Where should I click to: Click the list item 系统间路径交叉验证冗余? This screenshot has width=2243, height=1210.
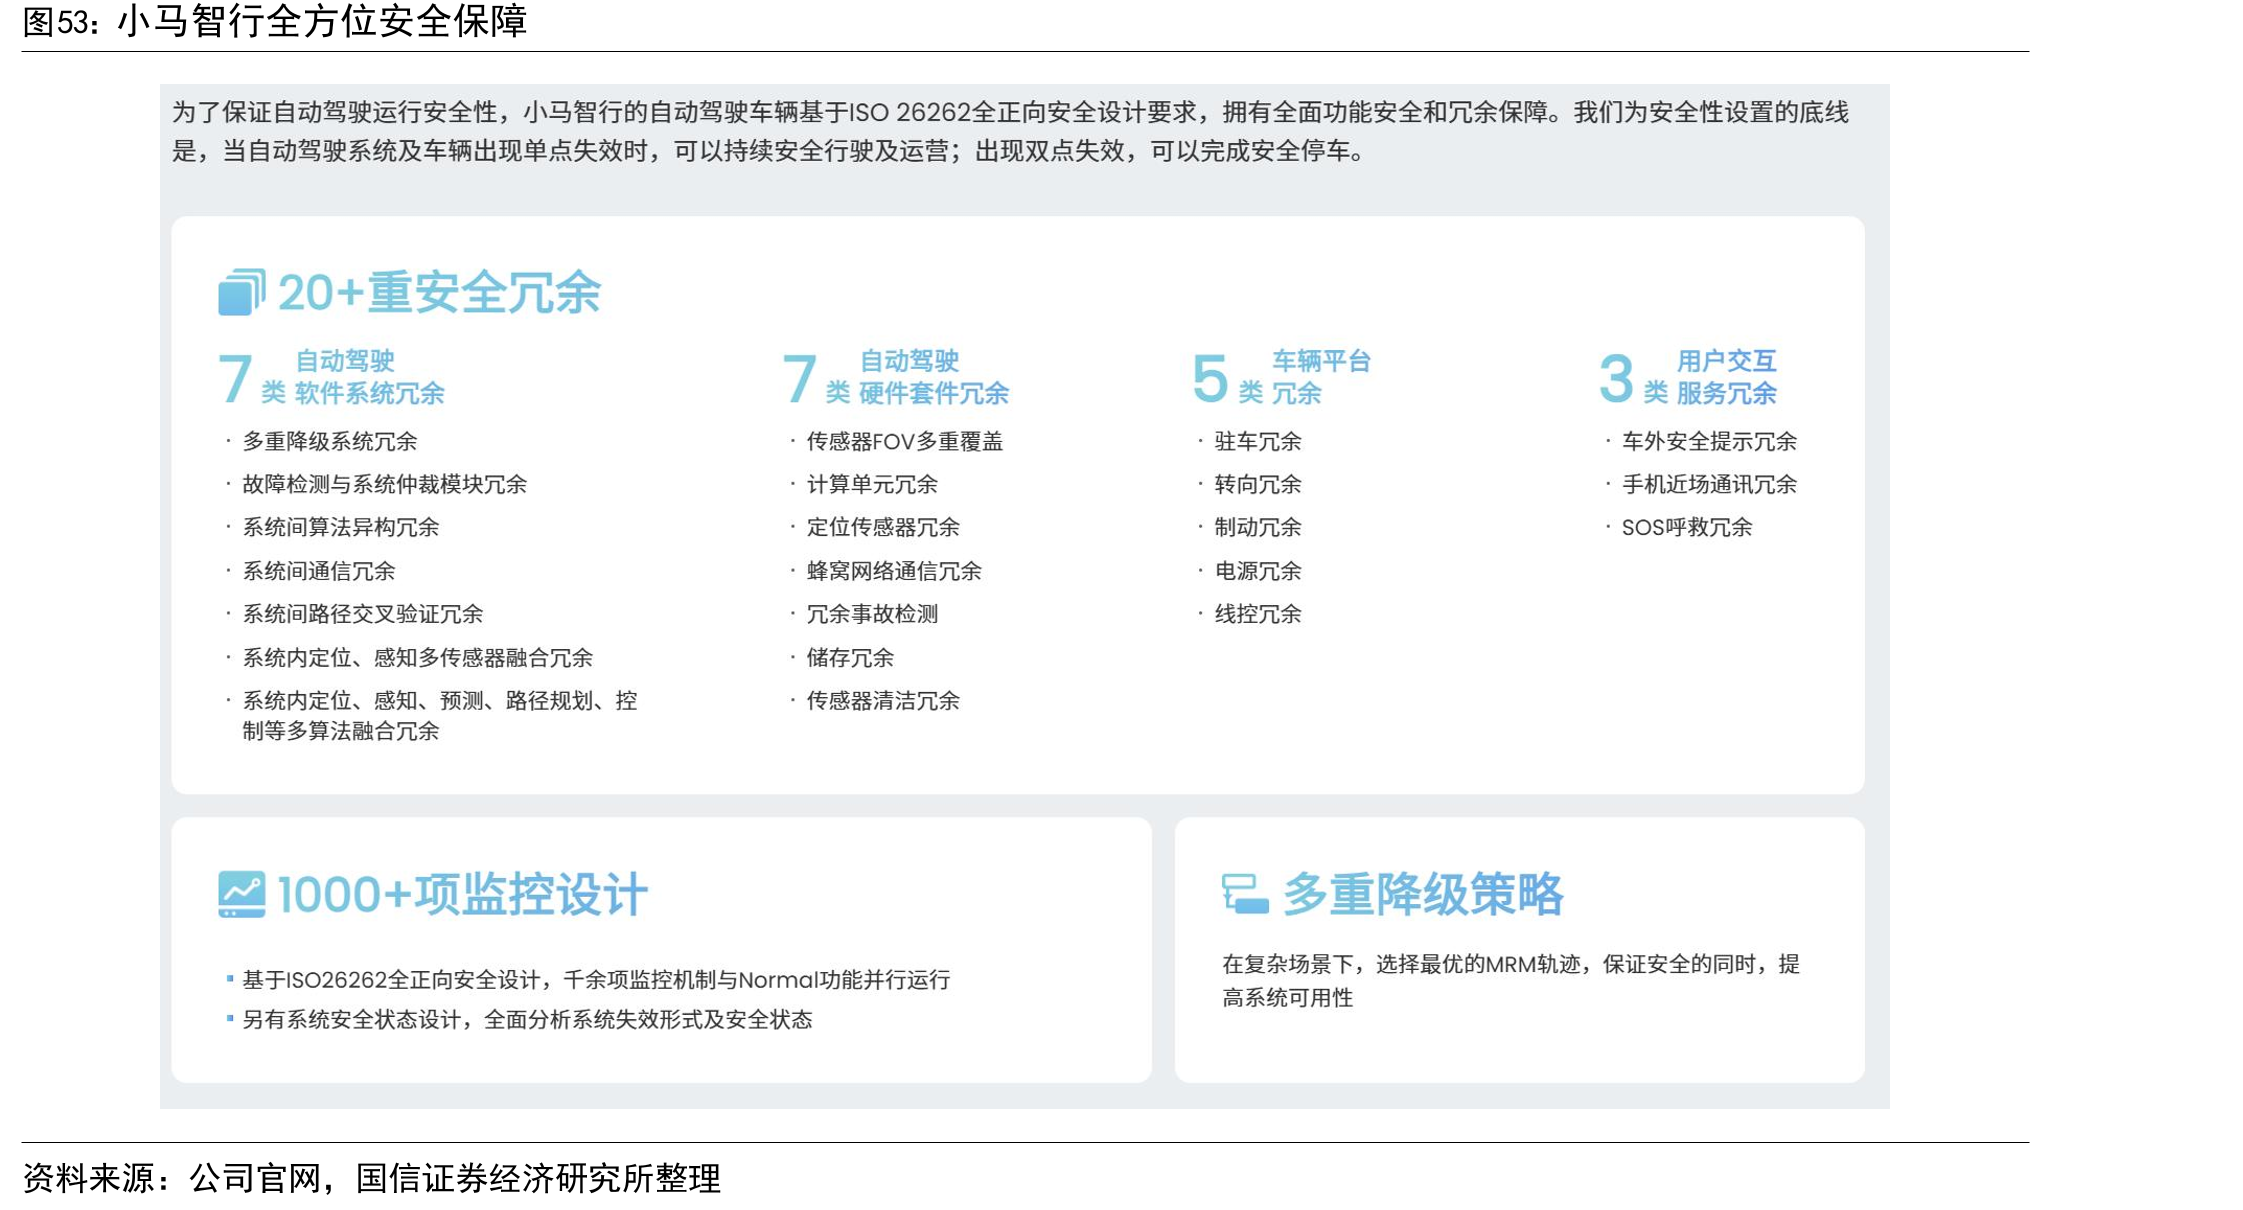[363, 614]
